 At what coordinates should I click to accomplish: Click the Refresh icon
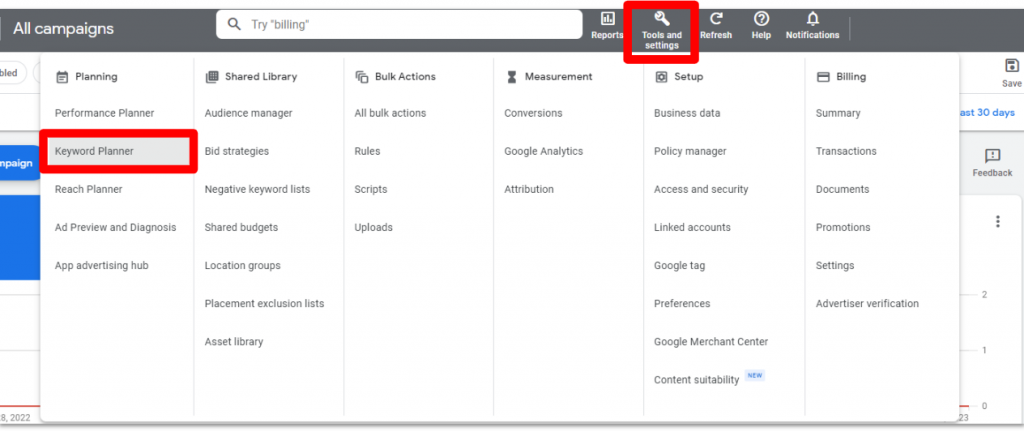tap(716, 19)
